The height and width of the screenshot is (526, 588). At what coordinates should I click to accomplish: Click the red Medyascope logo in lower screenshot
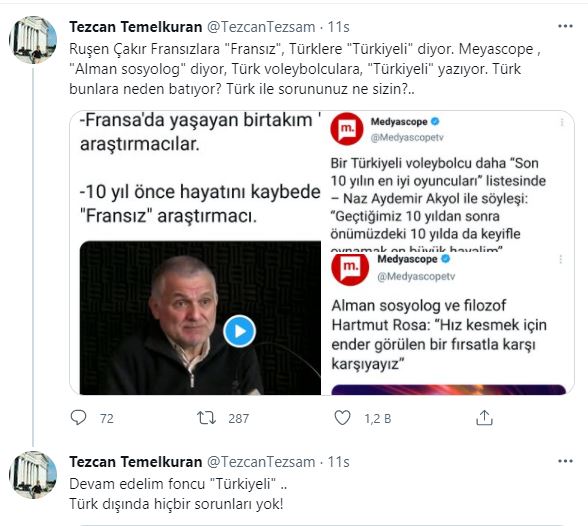coord(350,267)
